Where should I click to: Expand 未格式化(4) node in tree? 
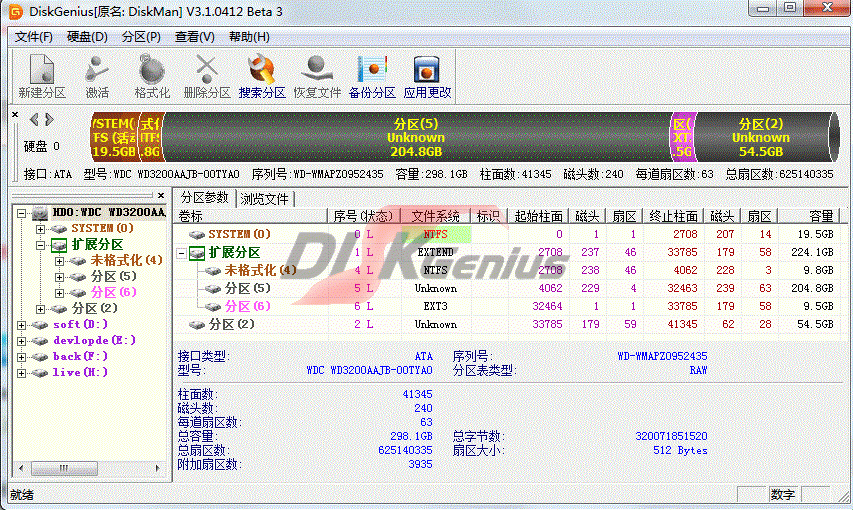coord(59,261)
